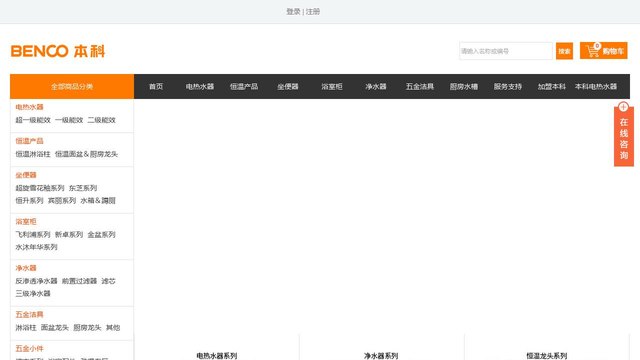Click 淋浴柱 under 五金洁具
640x360 pixels.
[x=26, y=327]
